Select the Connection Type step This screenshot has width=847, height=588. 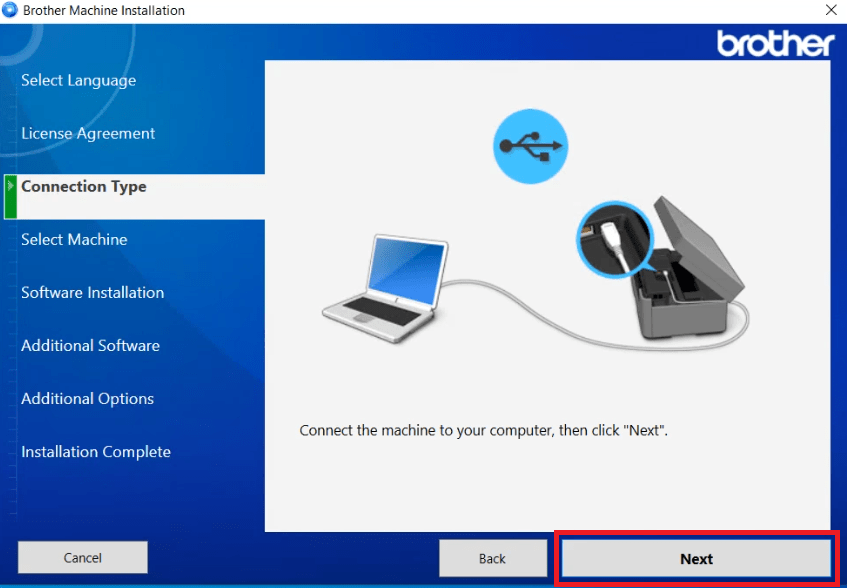[134, 197]
